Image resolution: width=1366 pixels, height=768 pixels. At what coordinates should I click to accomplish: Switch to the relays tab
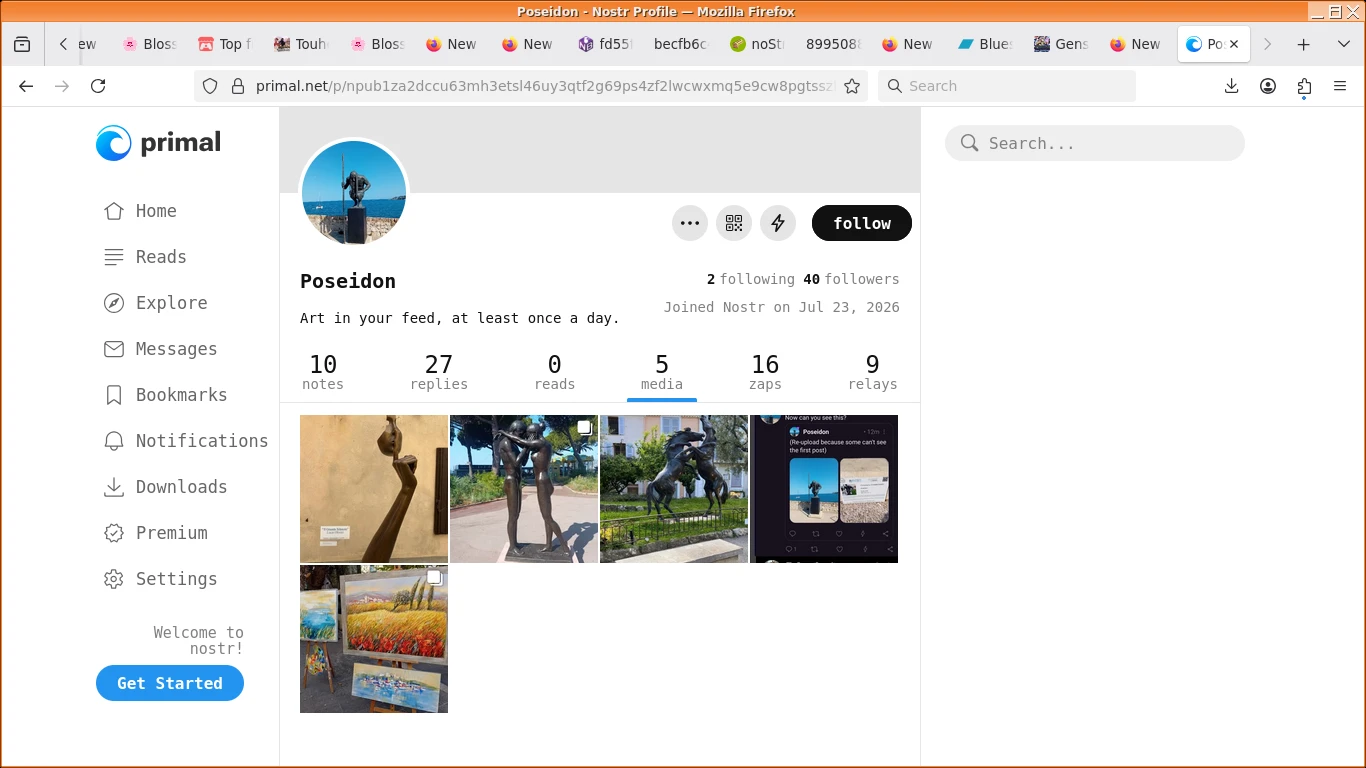(873, 372)
